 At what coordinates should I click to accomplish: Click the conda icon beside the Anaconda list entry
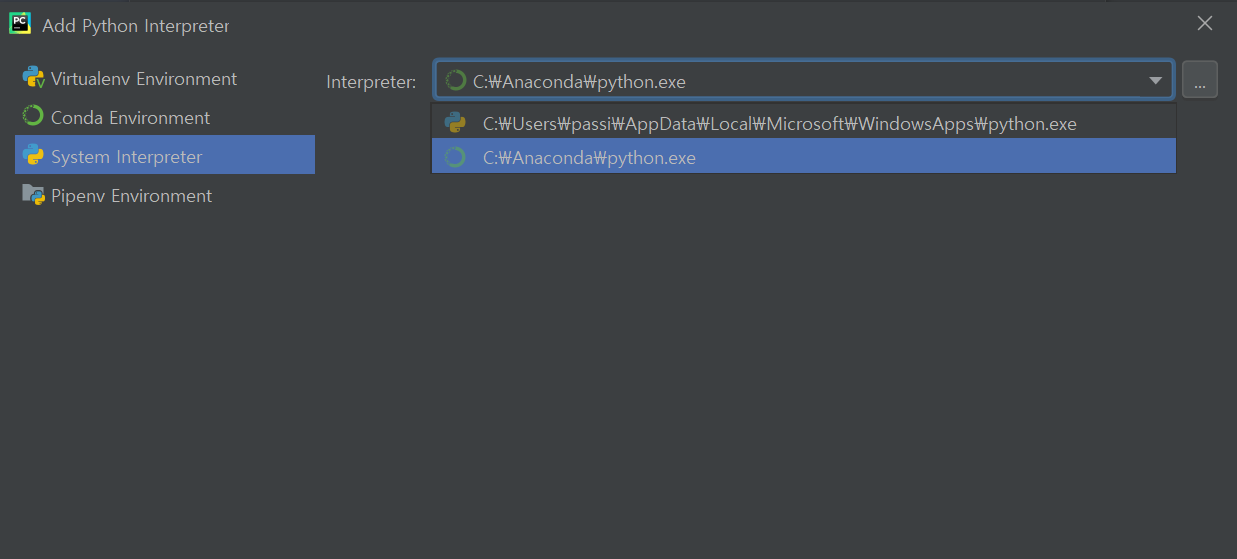point(455,157)
